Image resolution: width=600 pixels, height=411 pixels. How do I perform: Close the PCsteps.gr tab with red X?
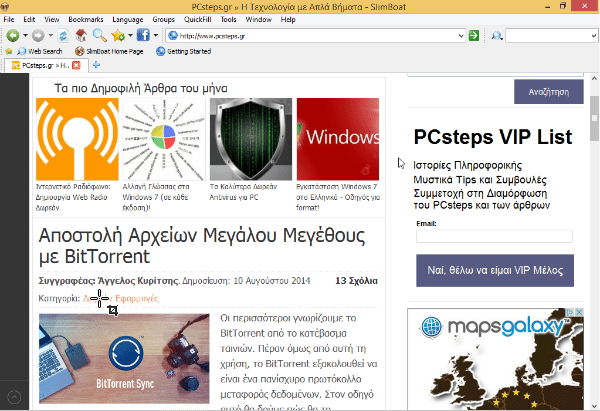click(x=77, y=65)
